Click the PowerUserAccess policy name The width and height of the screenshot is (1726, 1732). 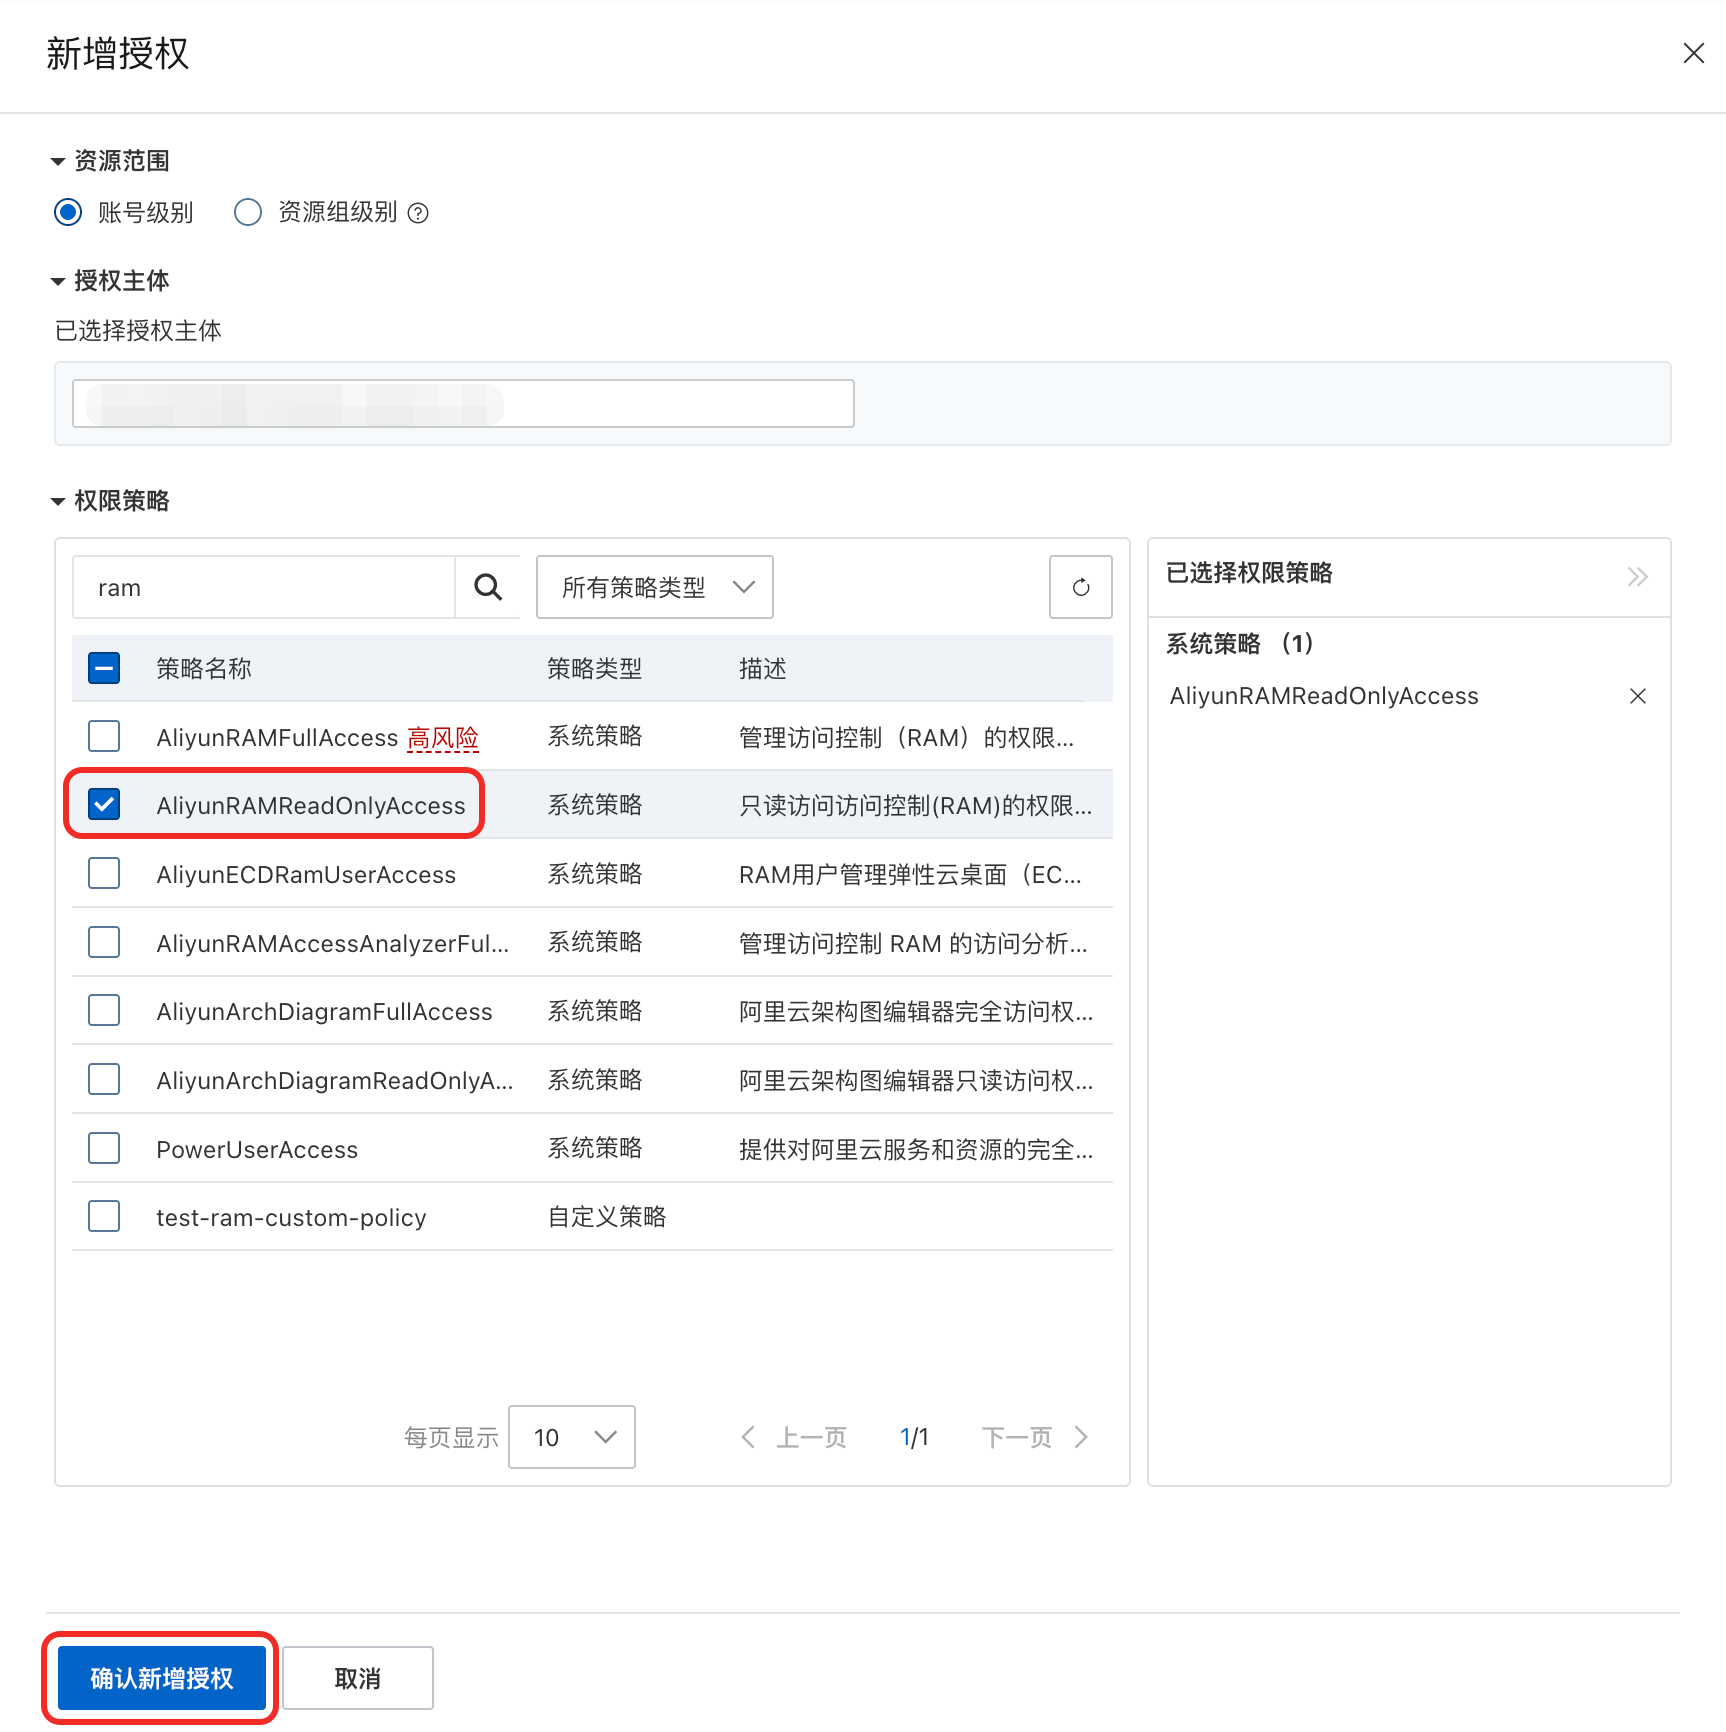pyautogui.click(x=257, y=1150)
